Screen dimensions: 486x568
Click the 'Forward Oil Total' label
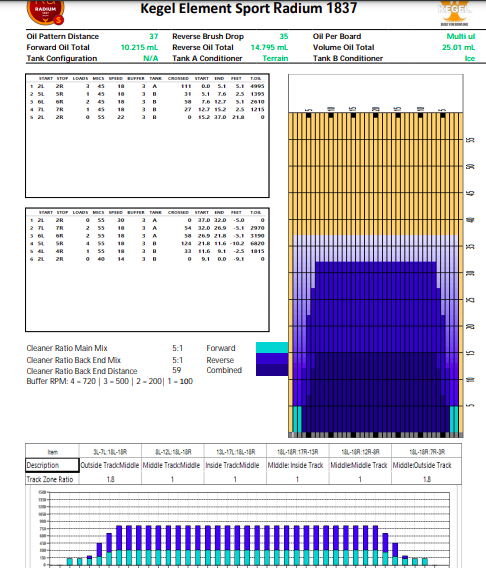(58, 47)
